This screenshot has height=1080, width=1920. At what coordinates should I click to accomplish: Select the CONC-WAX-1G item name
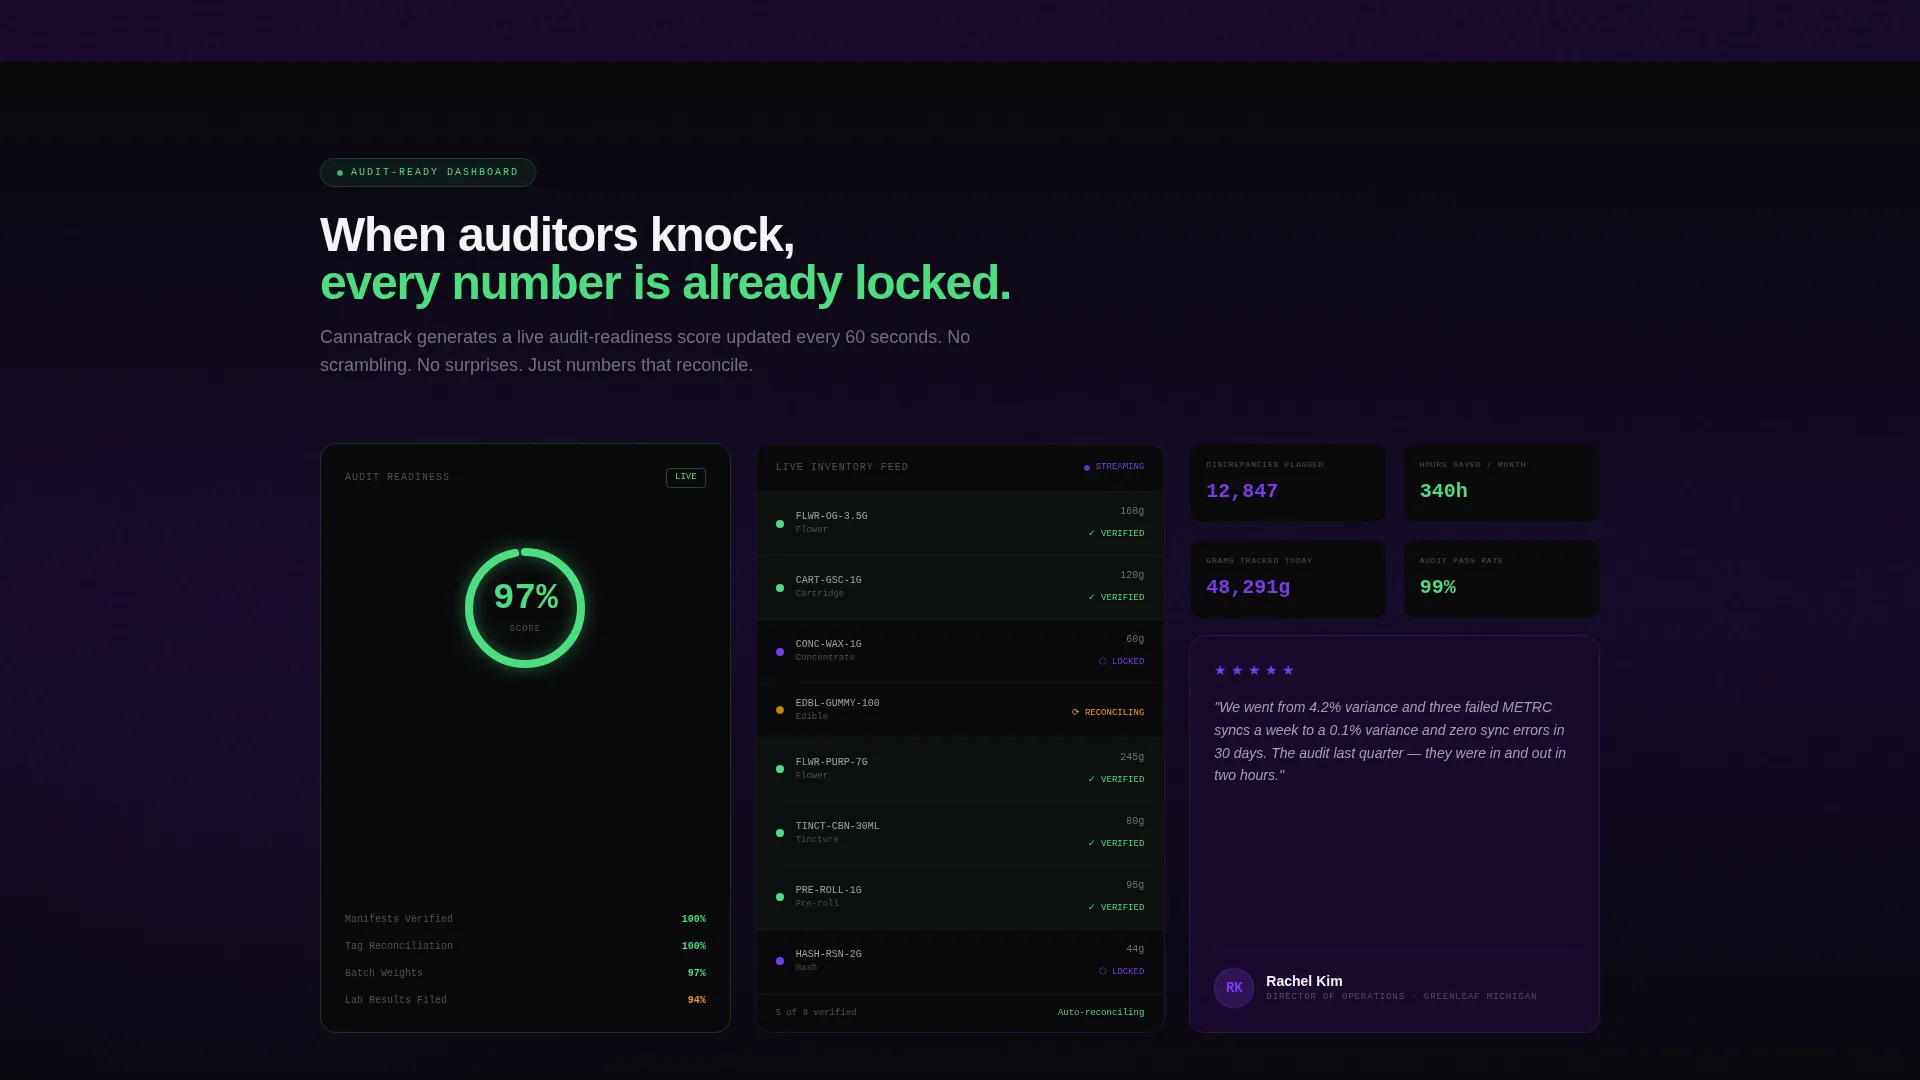829,645
